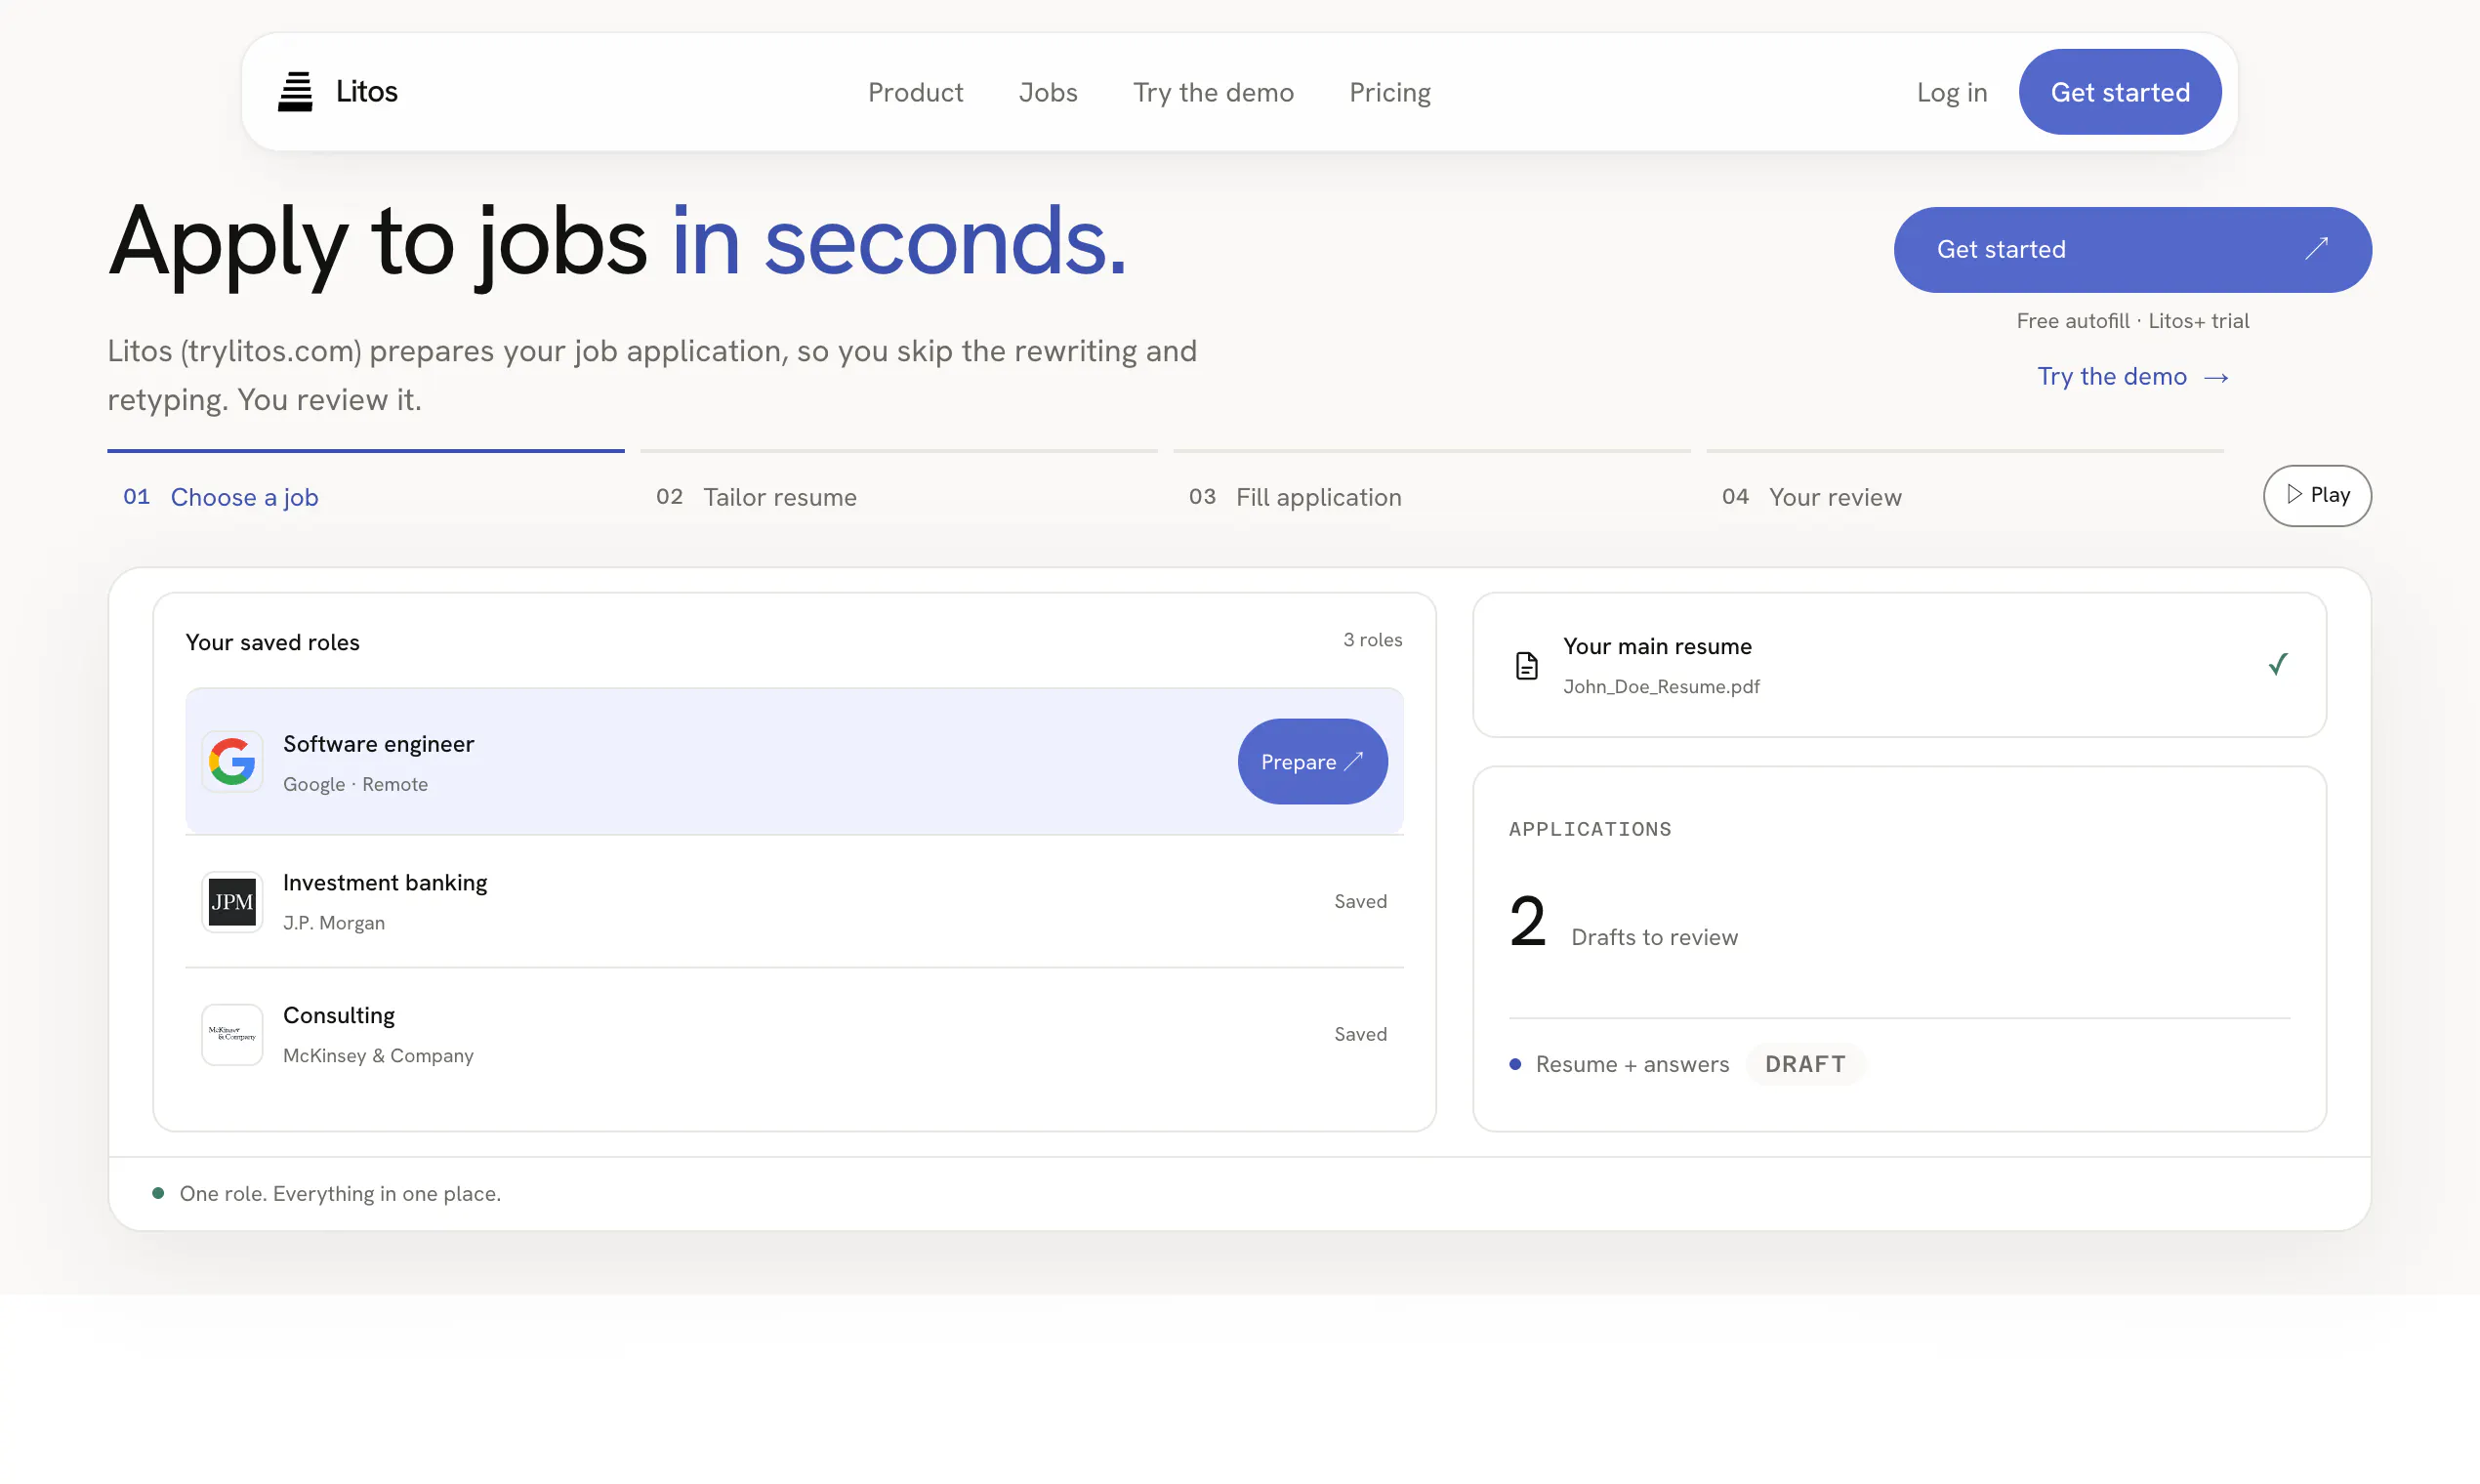Prepare the Software engineer application

click(1312, 761)
